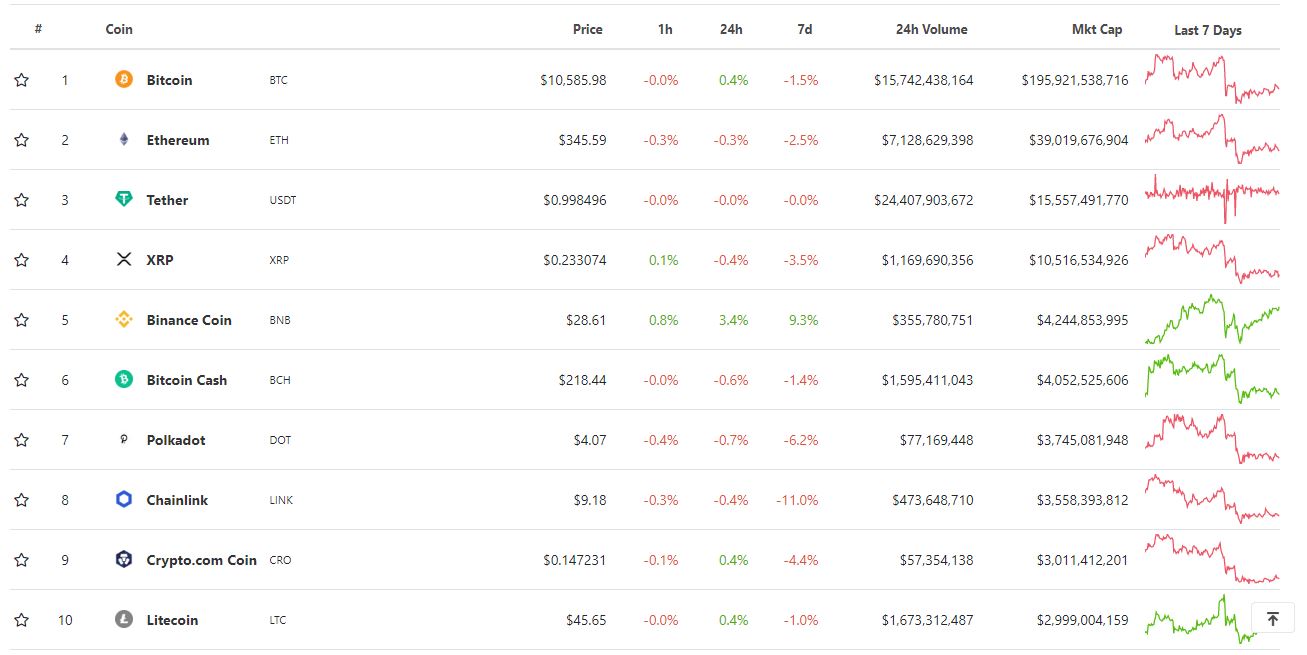Click the Ethereum diamond logo icon
The image size is (1307, 655).
click(x=124, y=140)
